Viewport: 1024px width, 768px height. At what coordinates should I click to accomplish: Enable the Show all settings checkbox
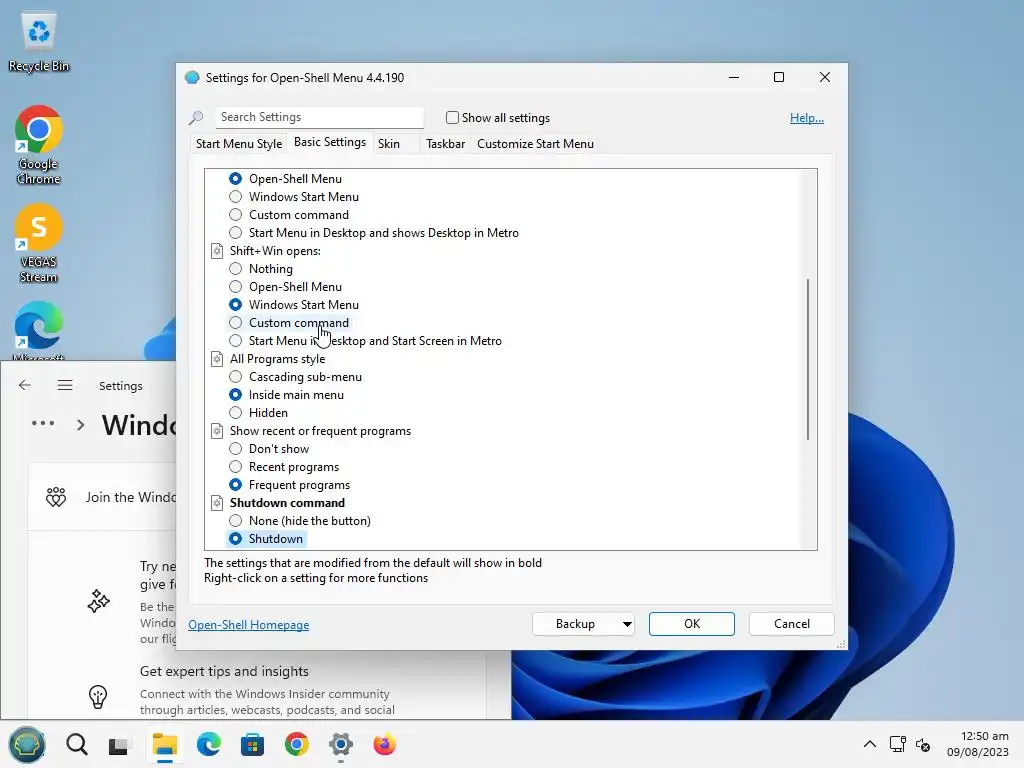coord(452,118)
